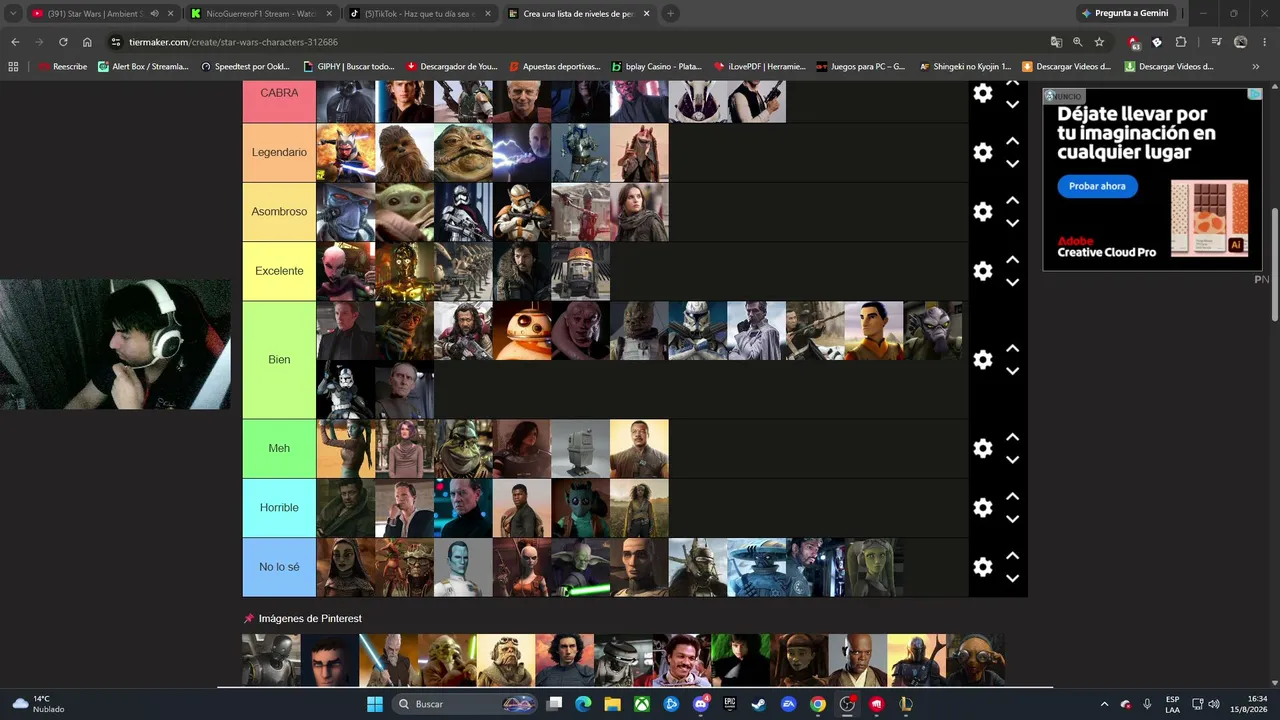
Task: Select the Legendario tier label
Action: point(279,152)
